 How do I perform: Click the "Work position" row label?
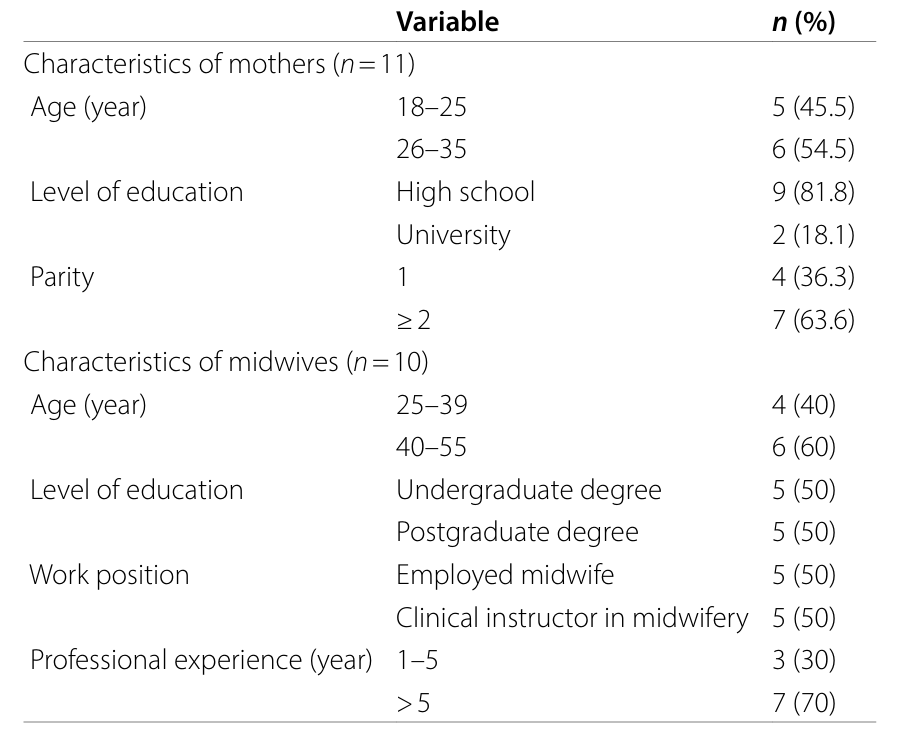coord(109,575)
